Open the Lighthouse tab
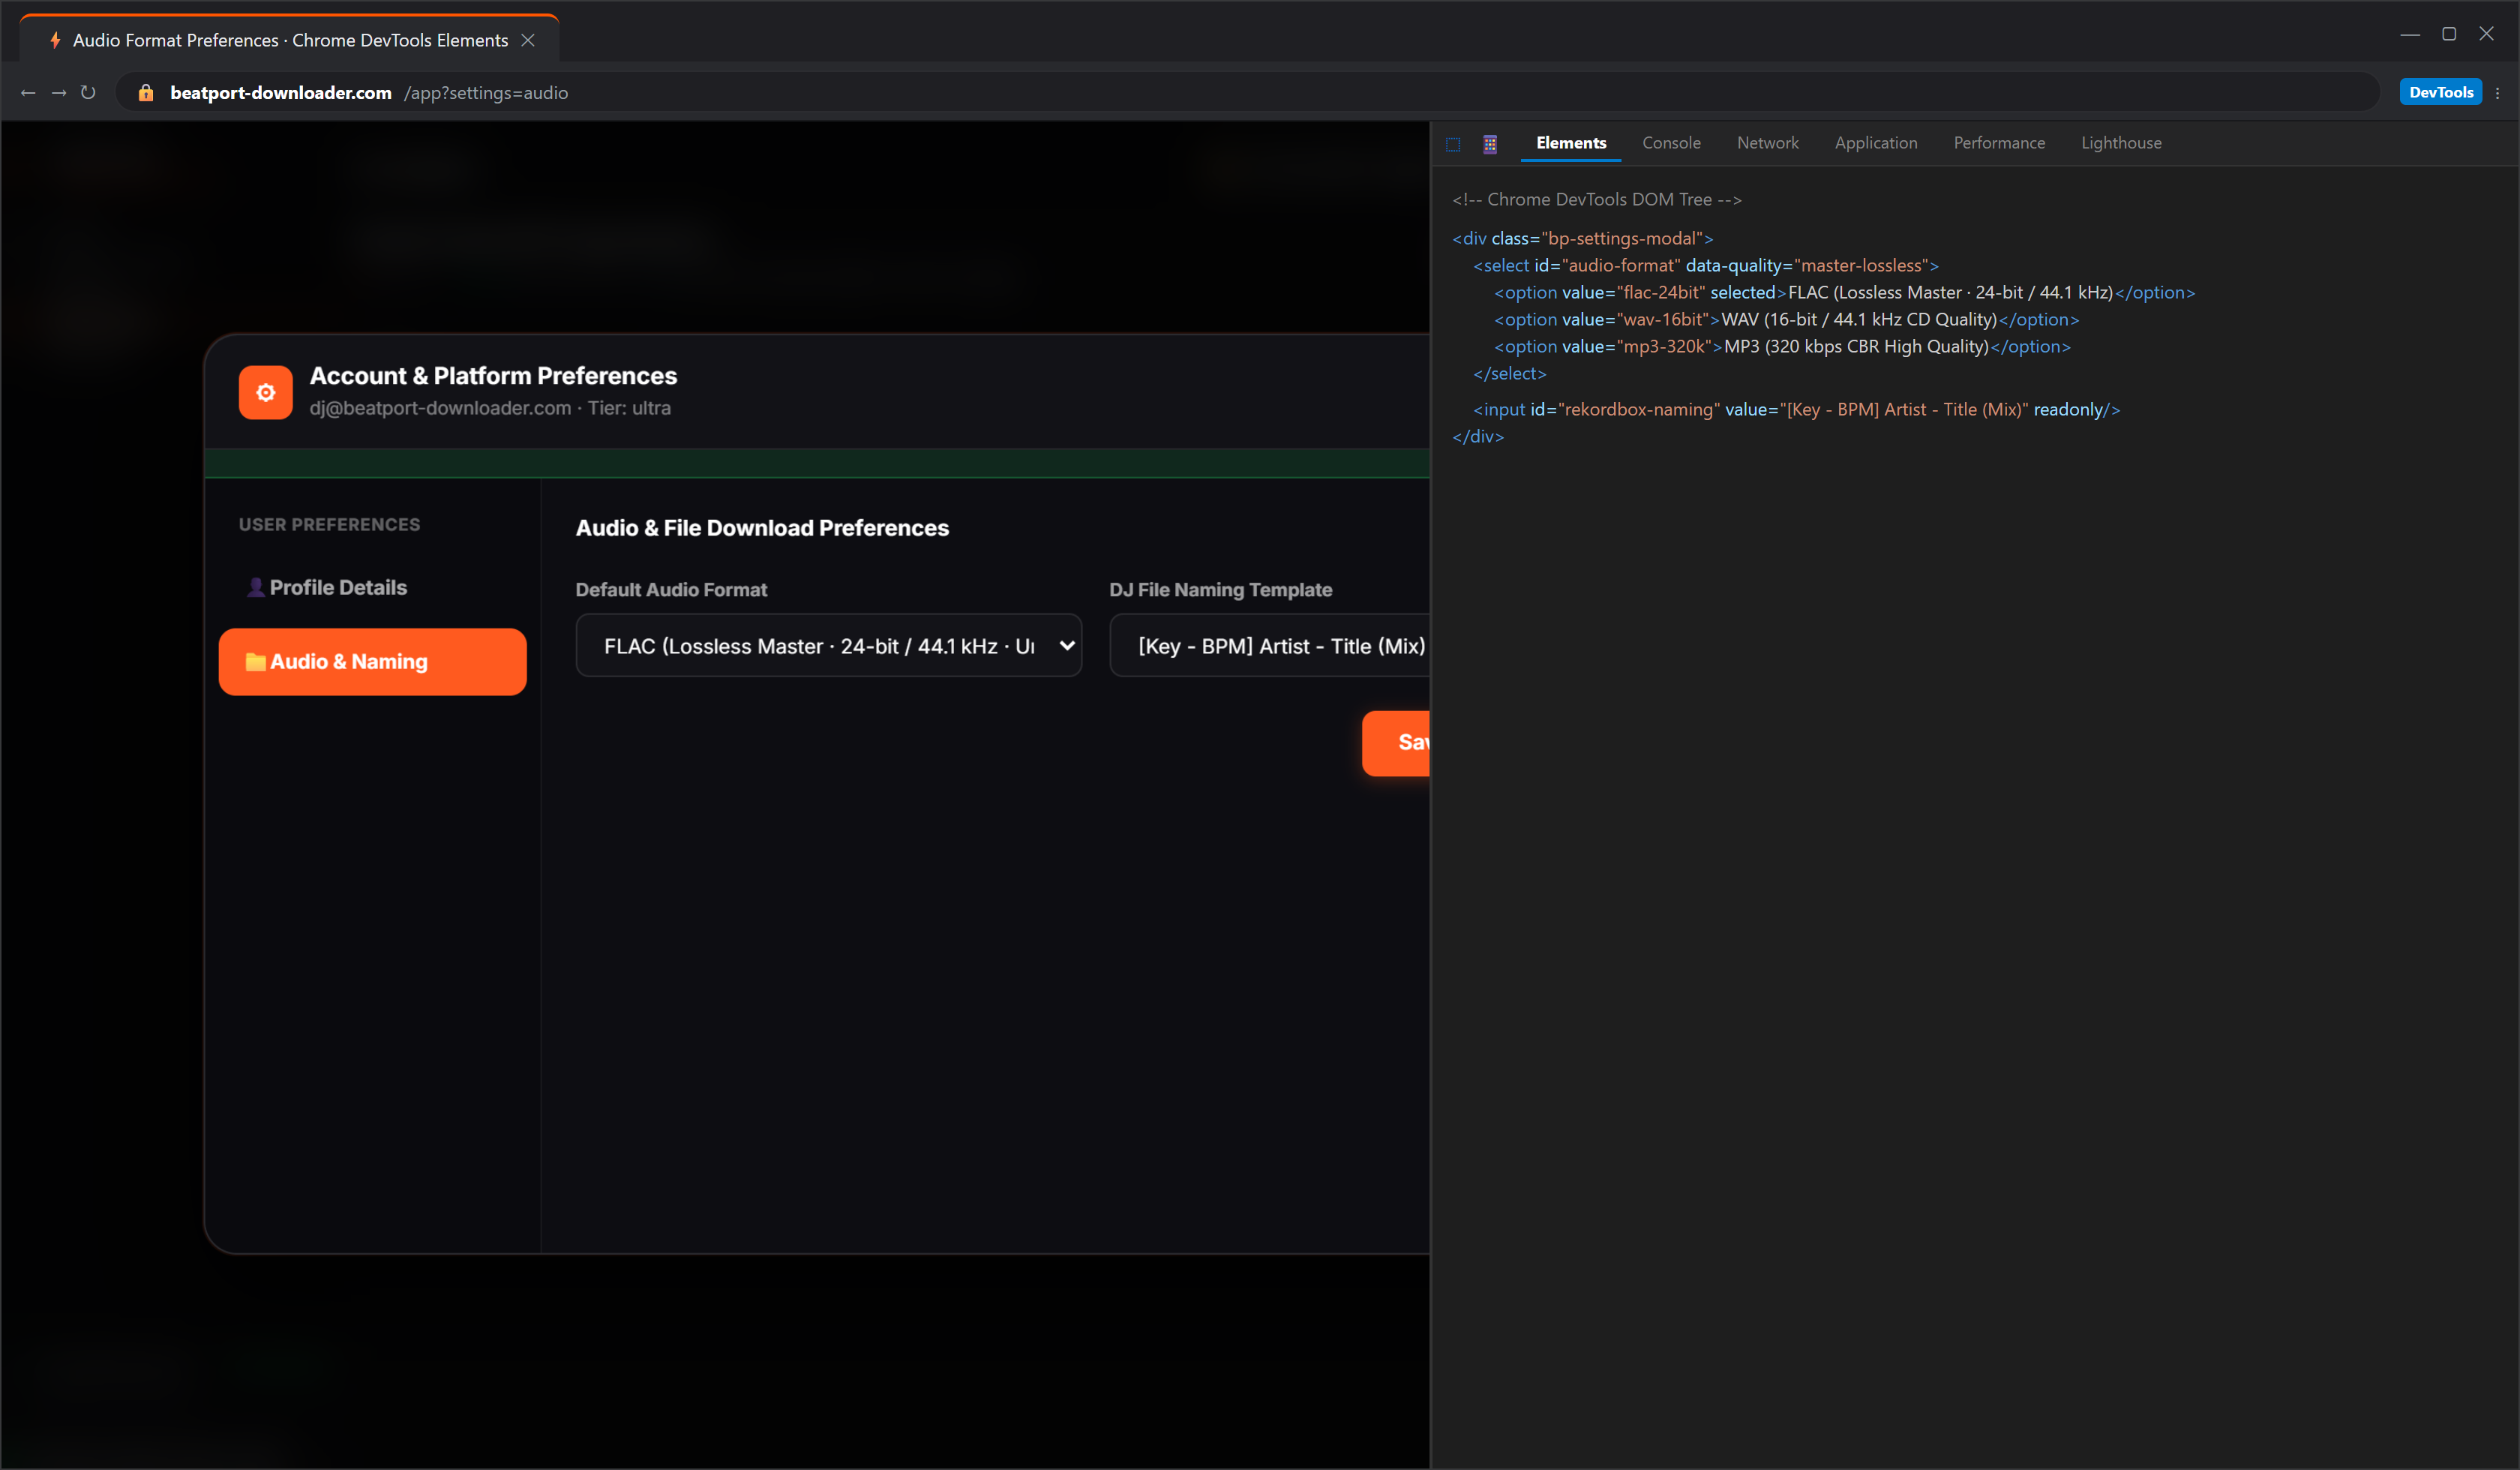2520x1470 pixels. point(2120,143)
